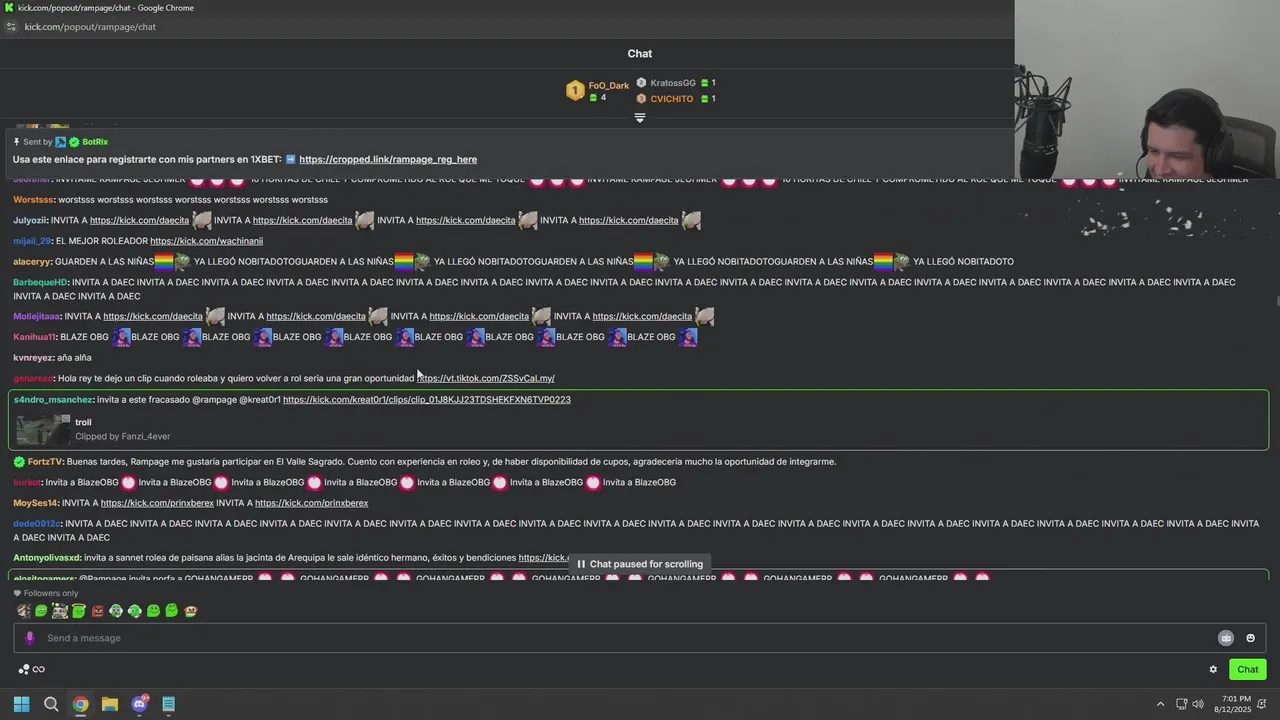Open FoO_Dark's leaderboard profile
Viewport: 1280px width, 720px height.
608,86
